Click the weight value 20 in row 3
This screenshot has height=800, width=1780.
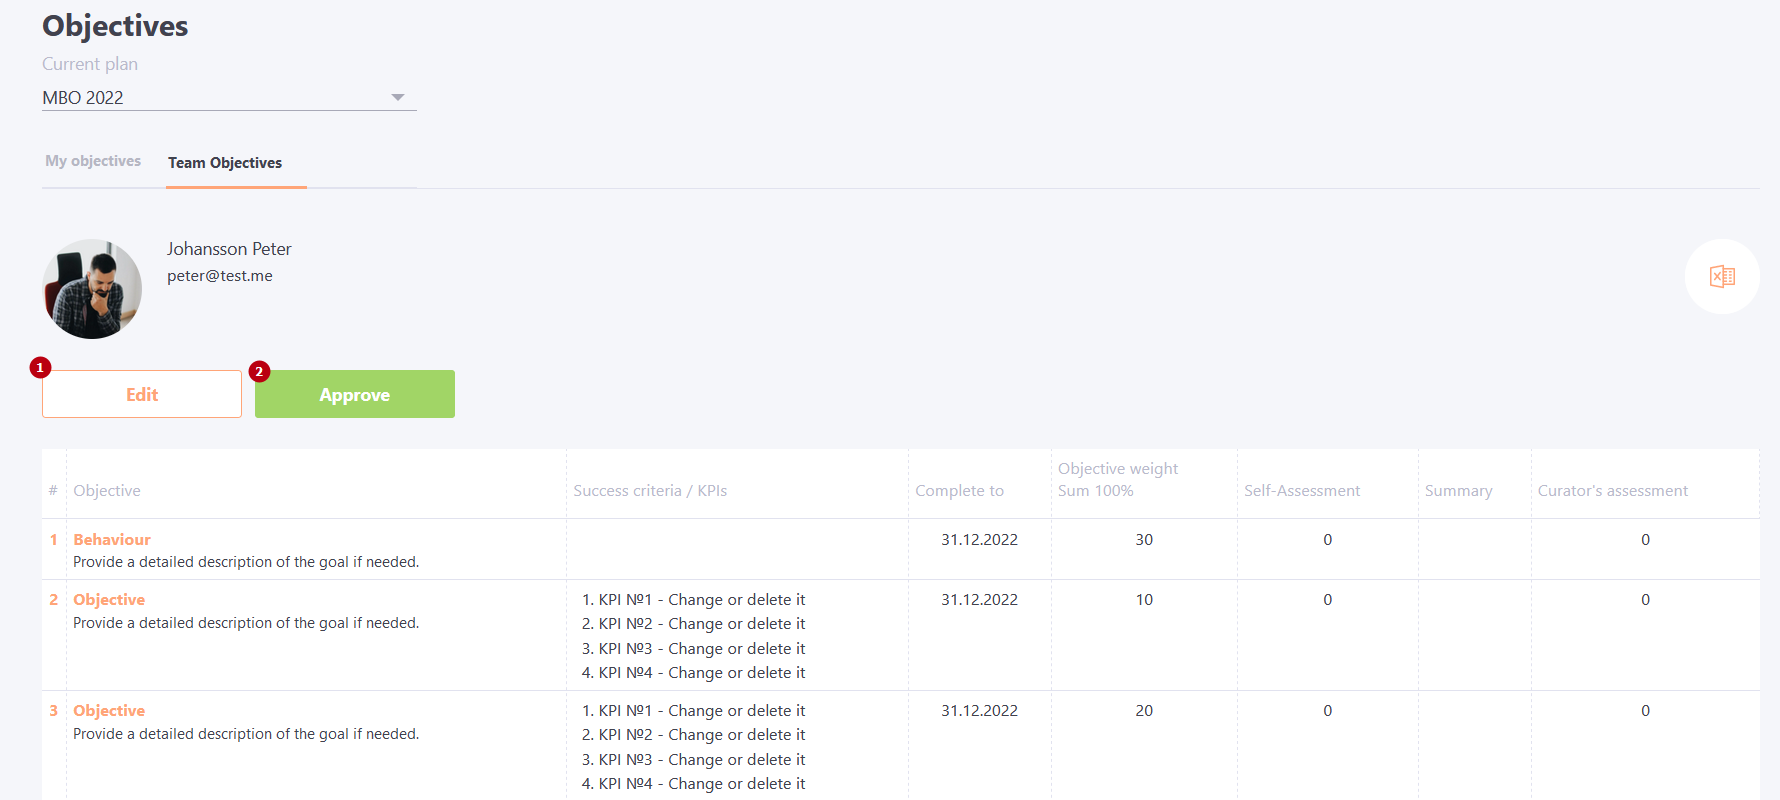[x=1144, y=710]
